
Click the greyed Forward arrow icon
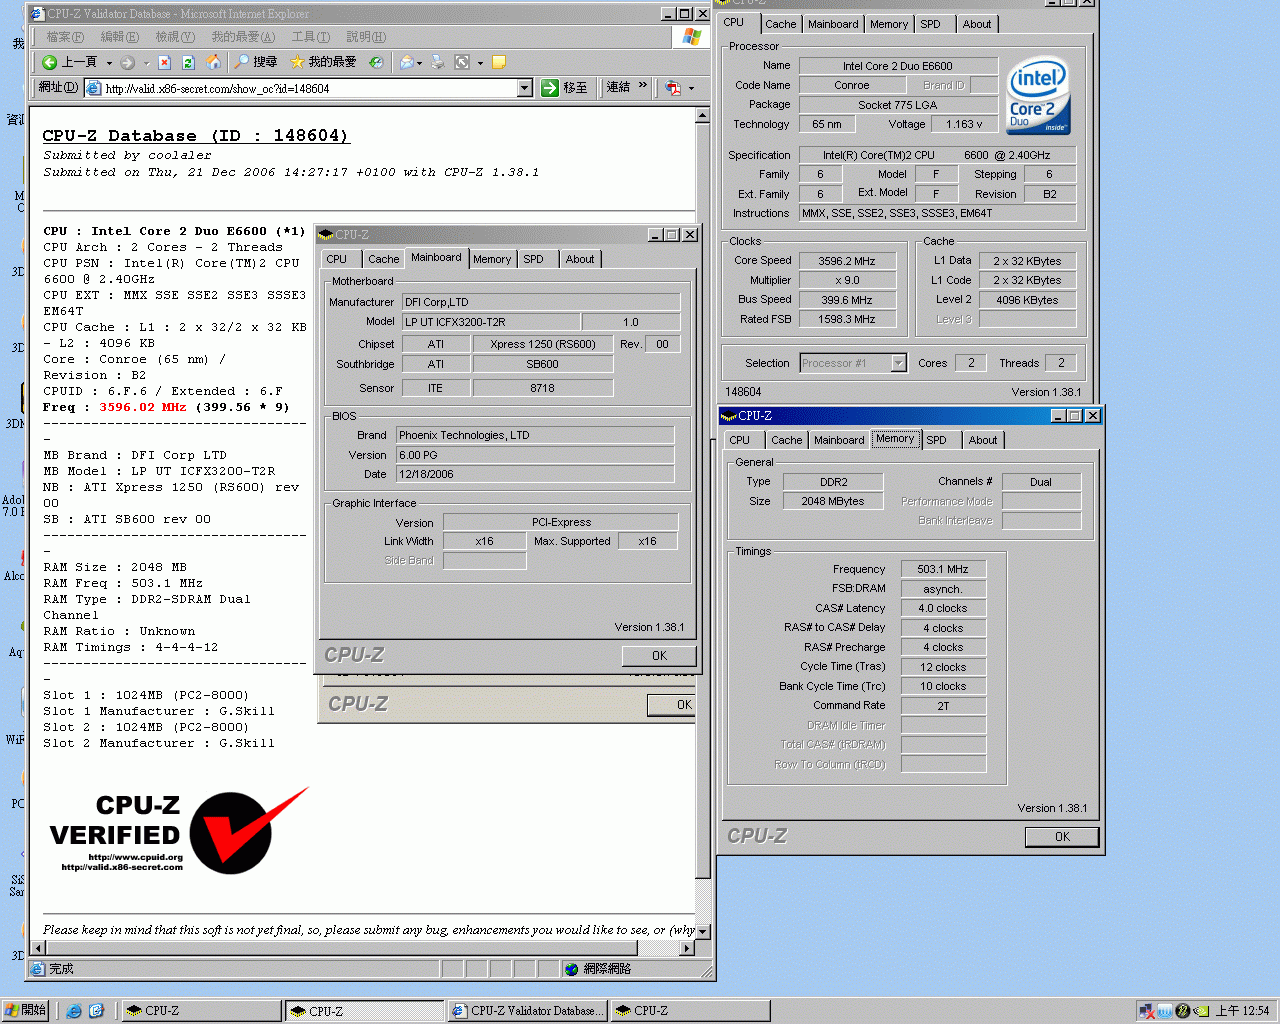point(127,62)
